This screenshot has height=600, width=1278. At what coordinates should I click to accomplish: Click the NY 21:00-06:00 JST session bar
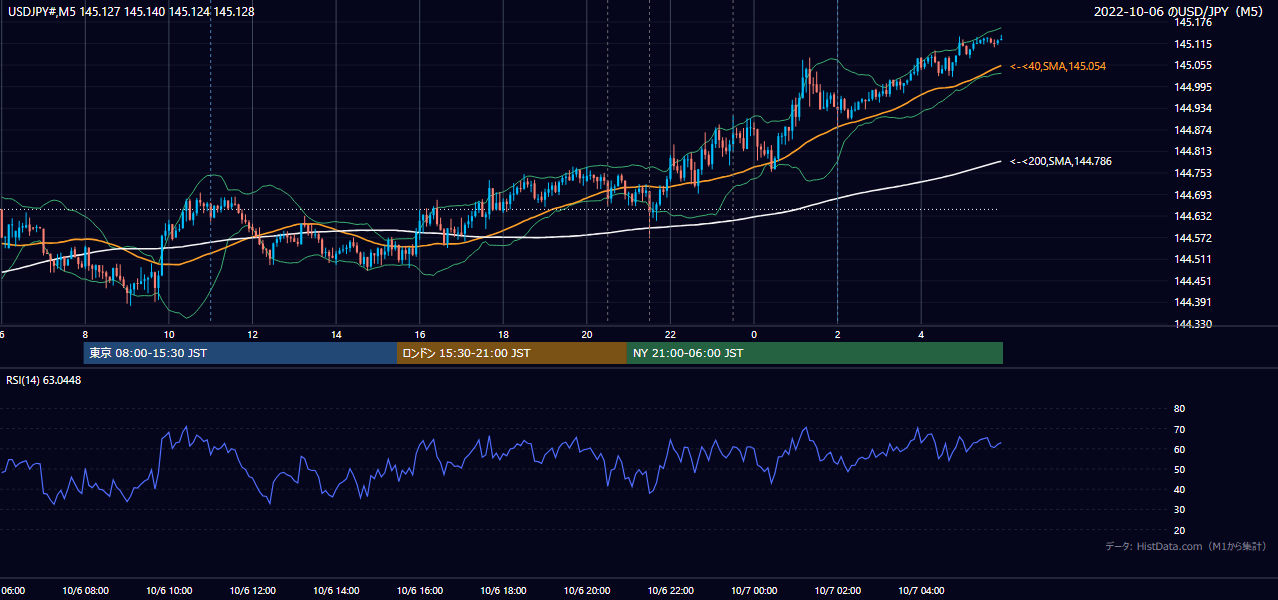(x=815, y=353)
